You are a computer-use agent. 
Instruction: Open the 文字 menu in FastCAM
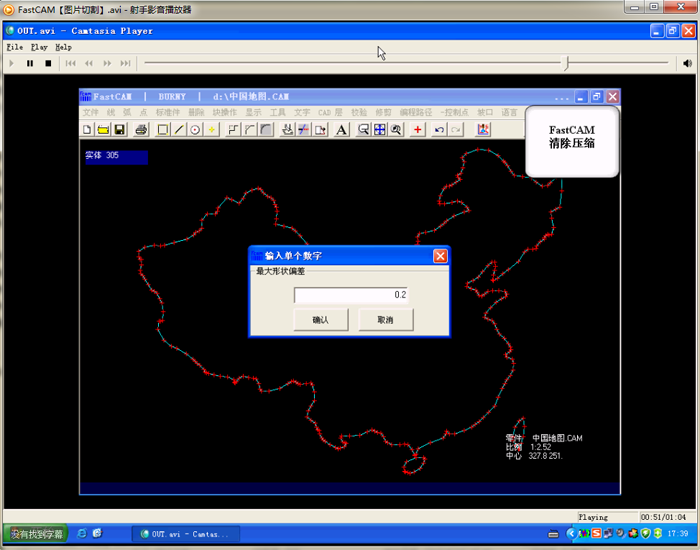pos(302,112)
